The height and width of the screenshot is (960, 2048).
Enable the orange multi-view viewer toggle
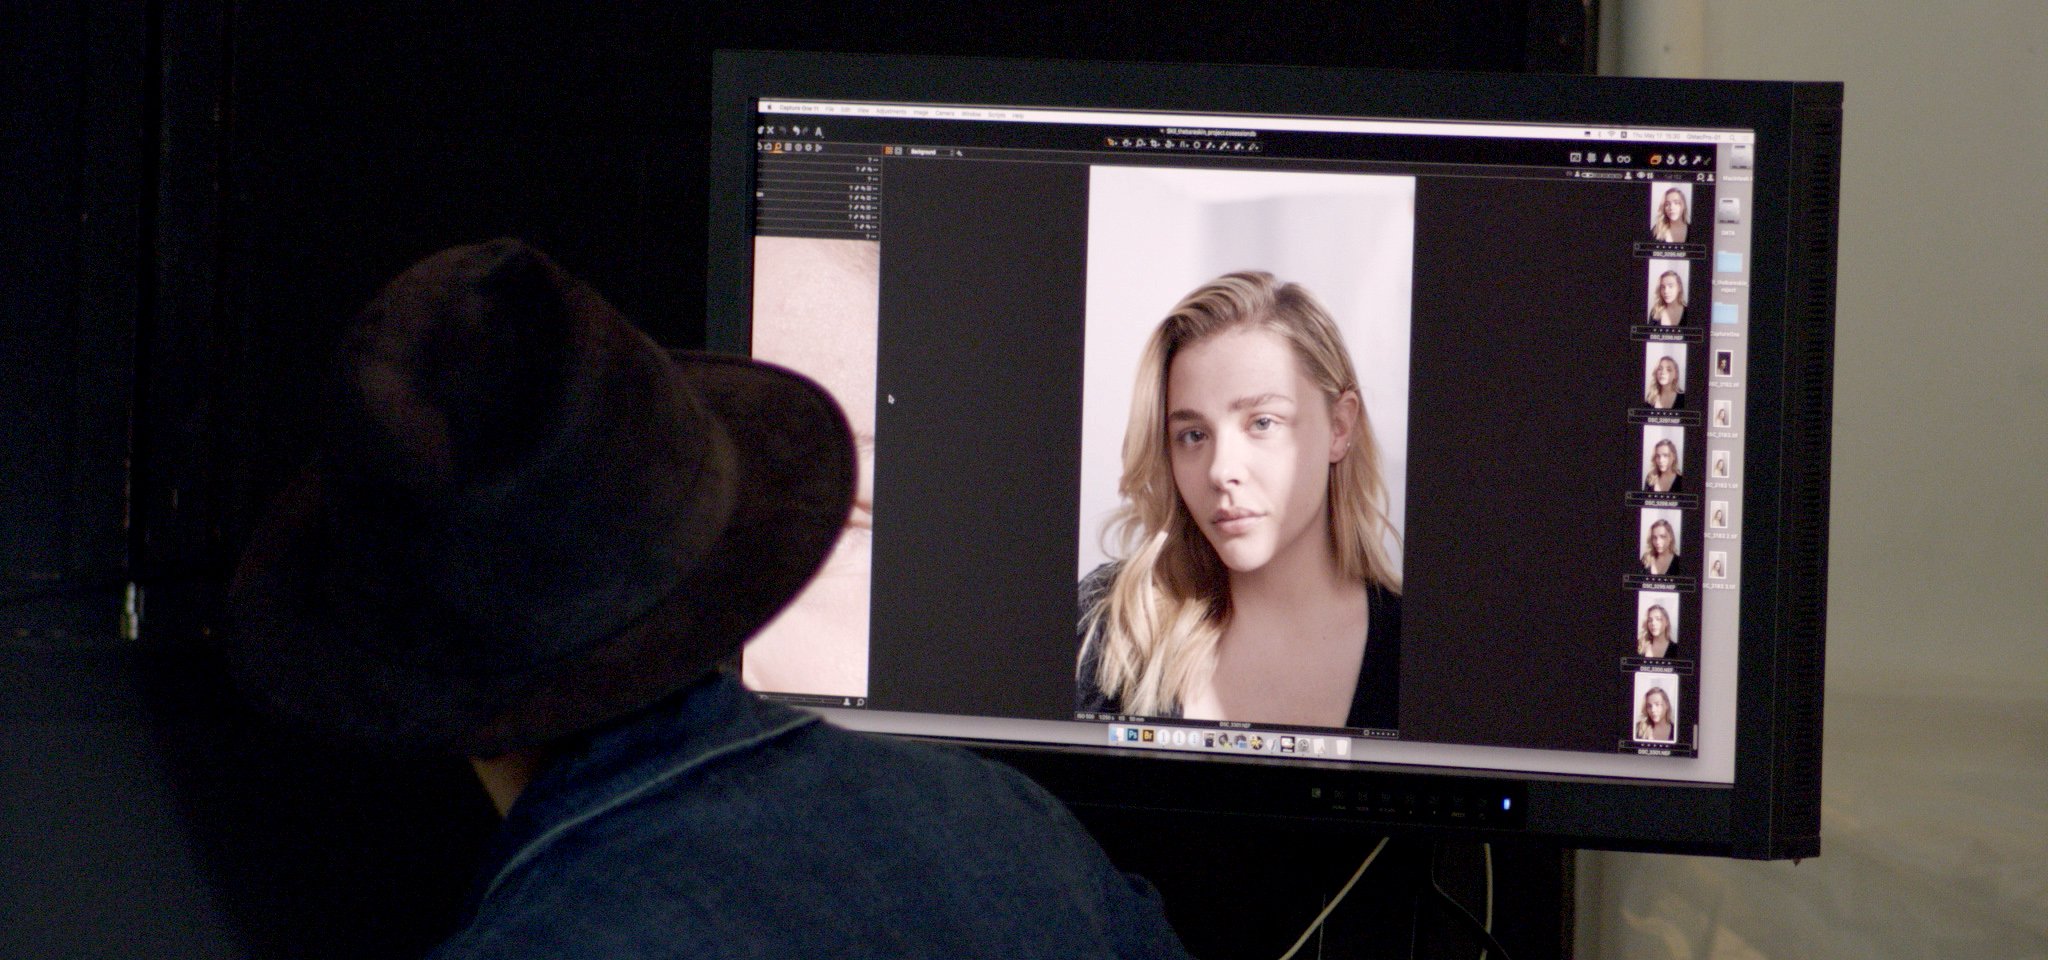point(888,151)
